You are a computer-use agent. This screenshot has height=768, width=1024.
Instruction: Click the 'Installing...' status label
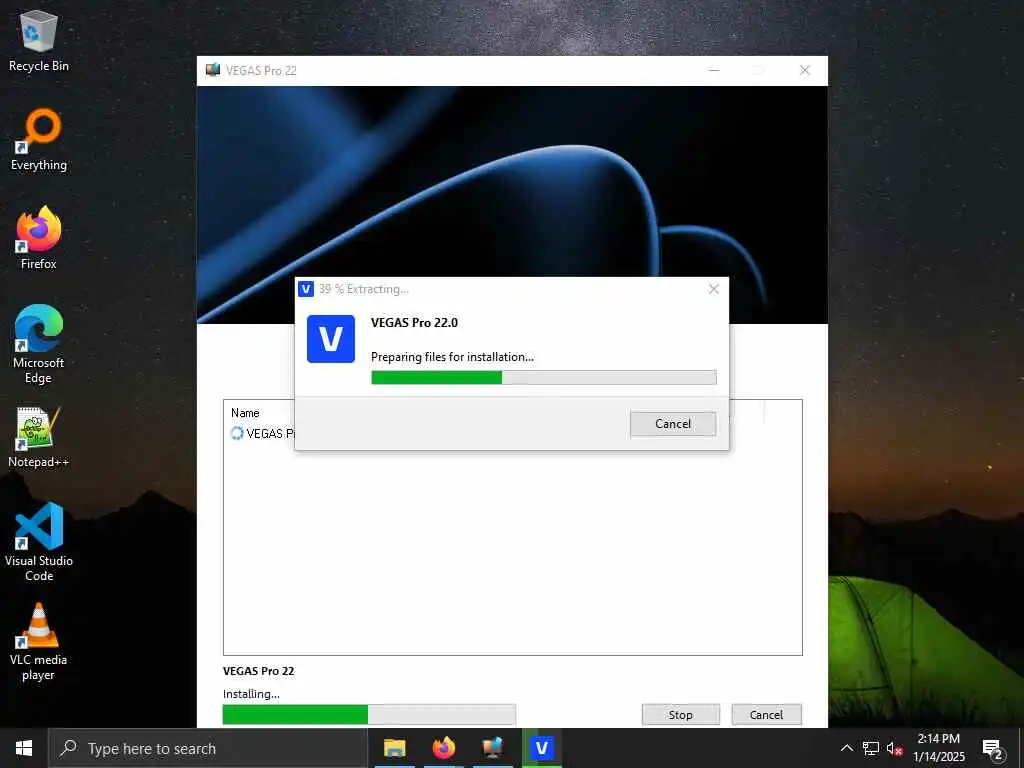[251, 694]
